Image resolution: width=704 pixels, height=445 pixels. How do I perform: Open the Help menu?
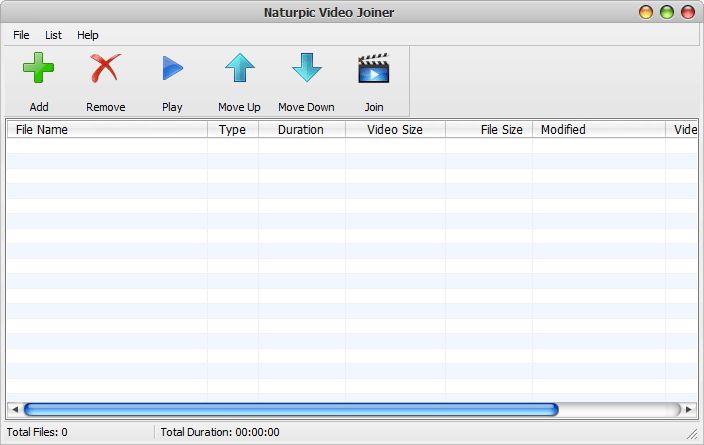click(88, 35)
